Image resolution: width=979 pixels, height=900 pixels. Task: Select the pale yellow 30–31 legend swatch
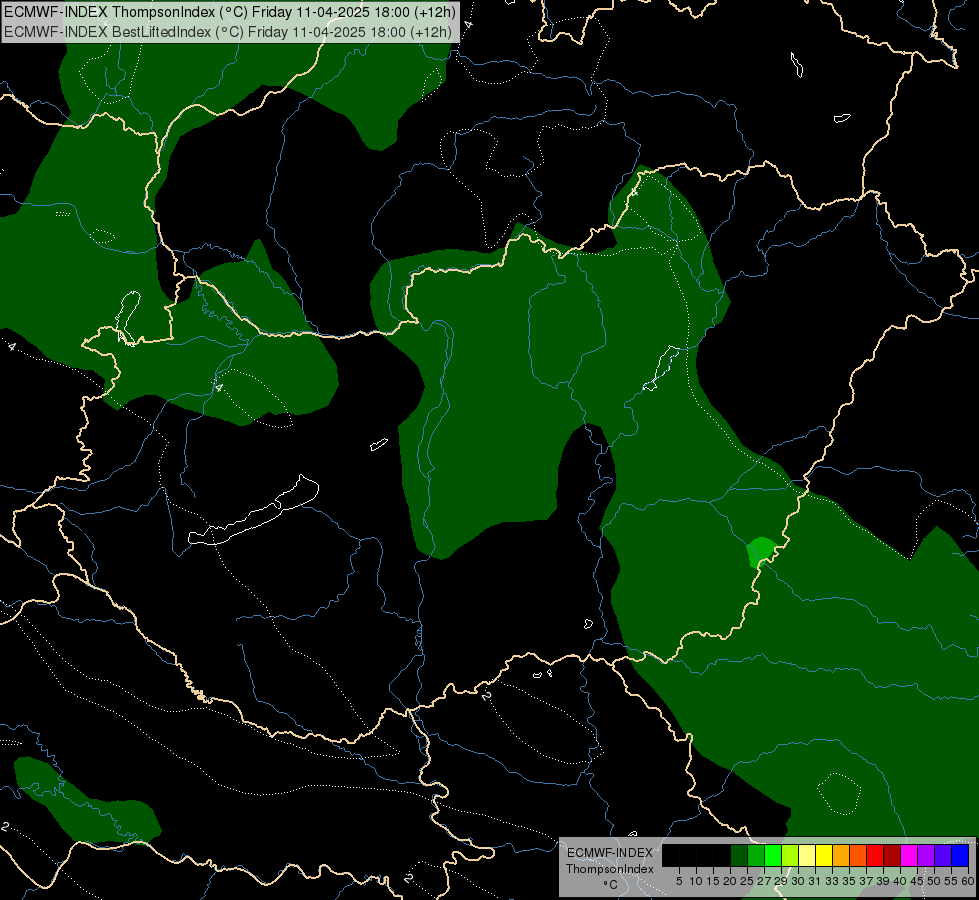[x=807, y=855]
